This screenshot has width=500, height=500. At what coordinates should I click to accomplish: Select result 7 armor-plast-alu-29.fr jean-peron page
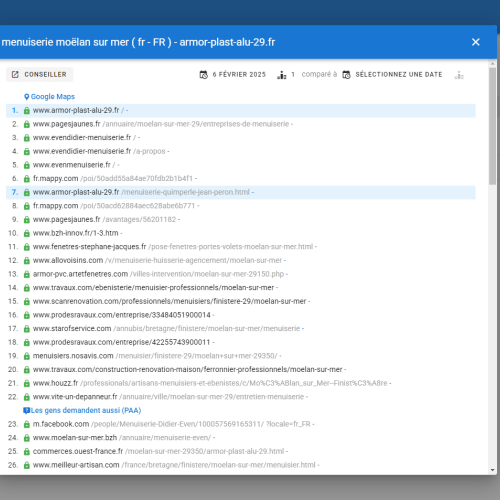tap(241, 192)
